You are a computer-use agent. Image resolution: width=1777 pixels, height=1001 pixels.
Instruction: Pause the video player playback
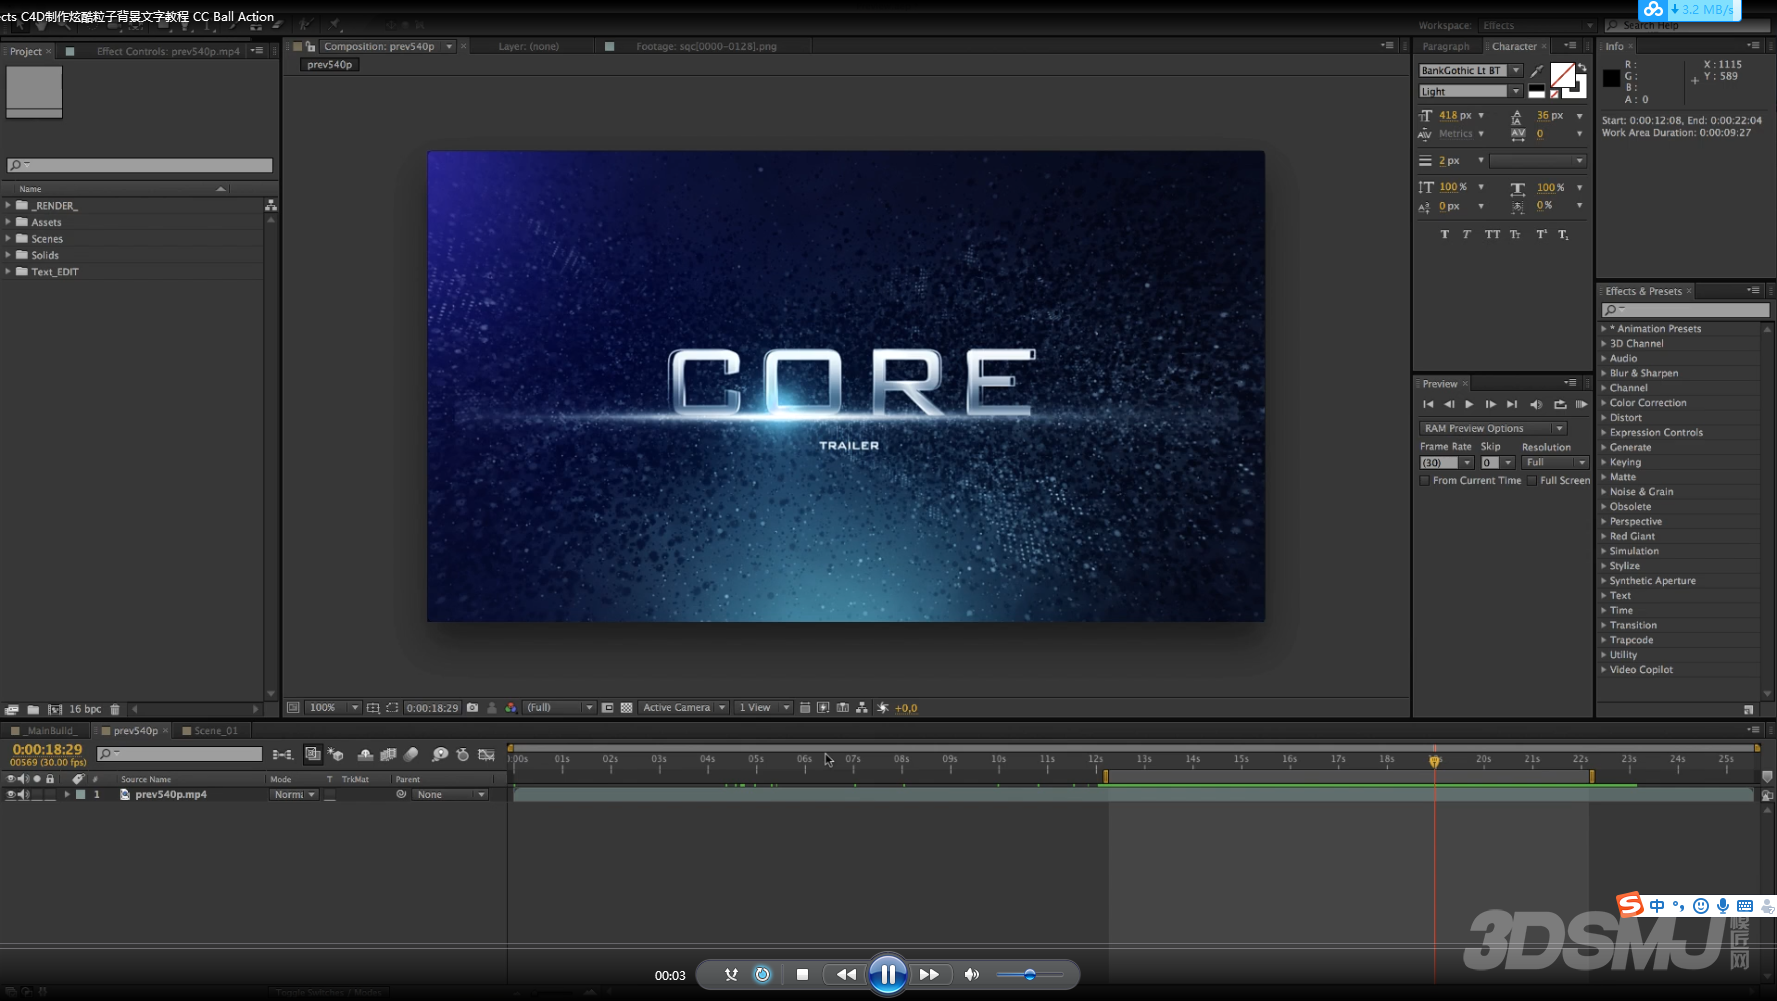pos(887,974)
